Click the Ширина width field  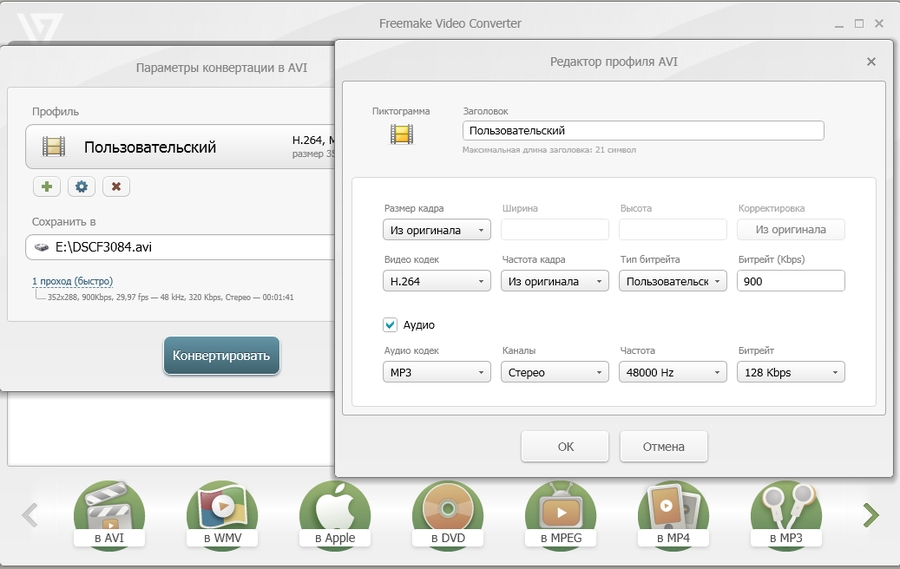point(554,230)
